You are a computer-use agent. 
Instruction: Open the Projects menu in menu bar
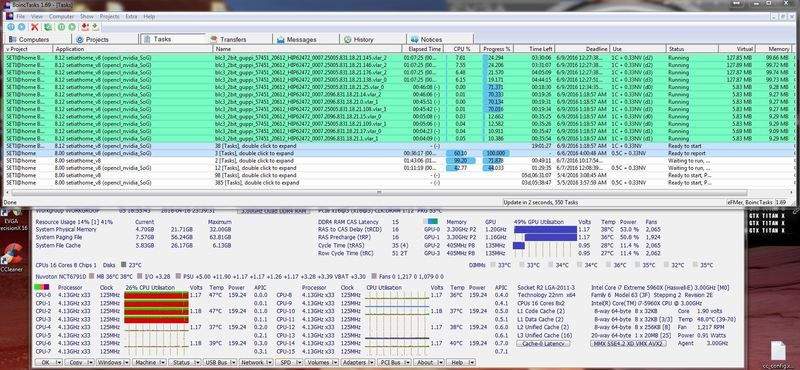click(x=109, y=17)
